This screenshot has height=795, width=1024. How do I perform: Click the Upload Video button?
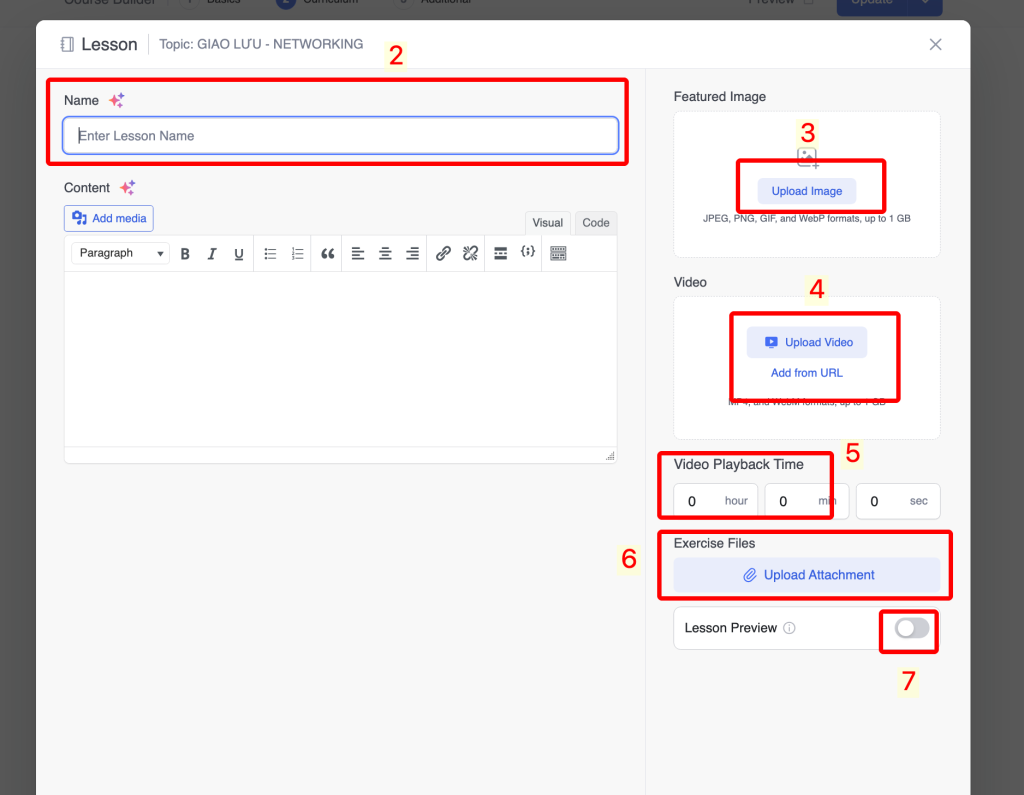click(x=807, y=342)
